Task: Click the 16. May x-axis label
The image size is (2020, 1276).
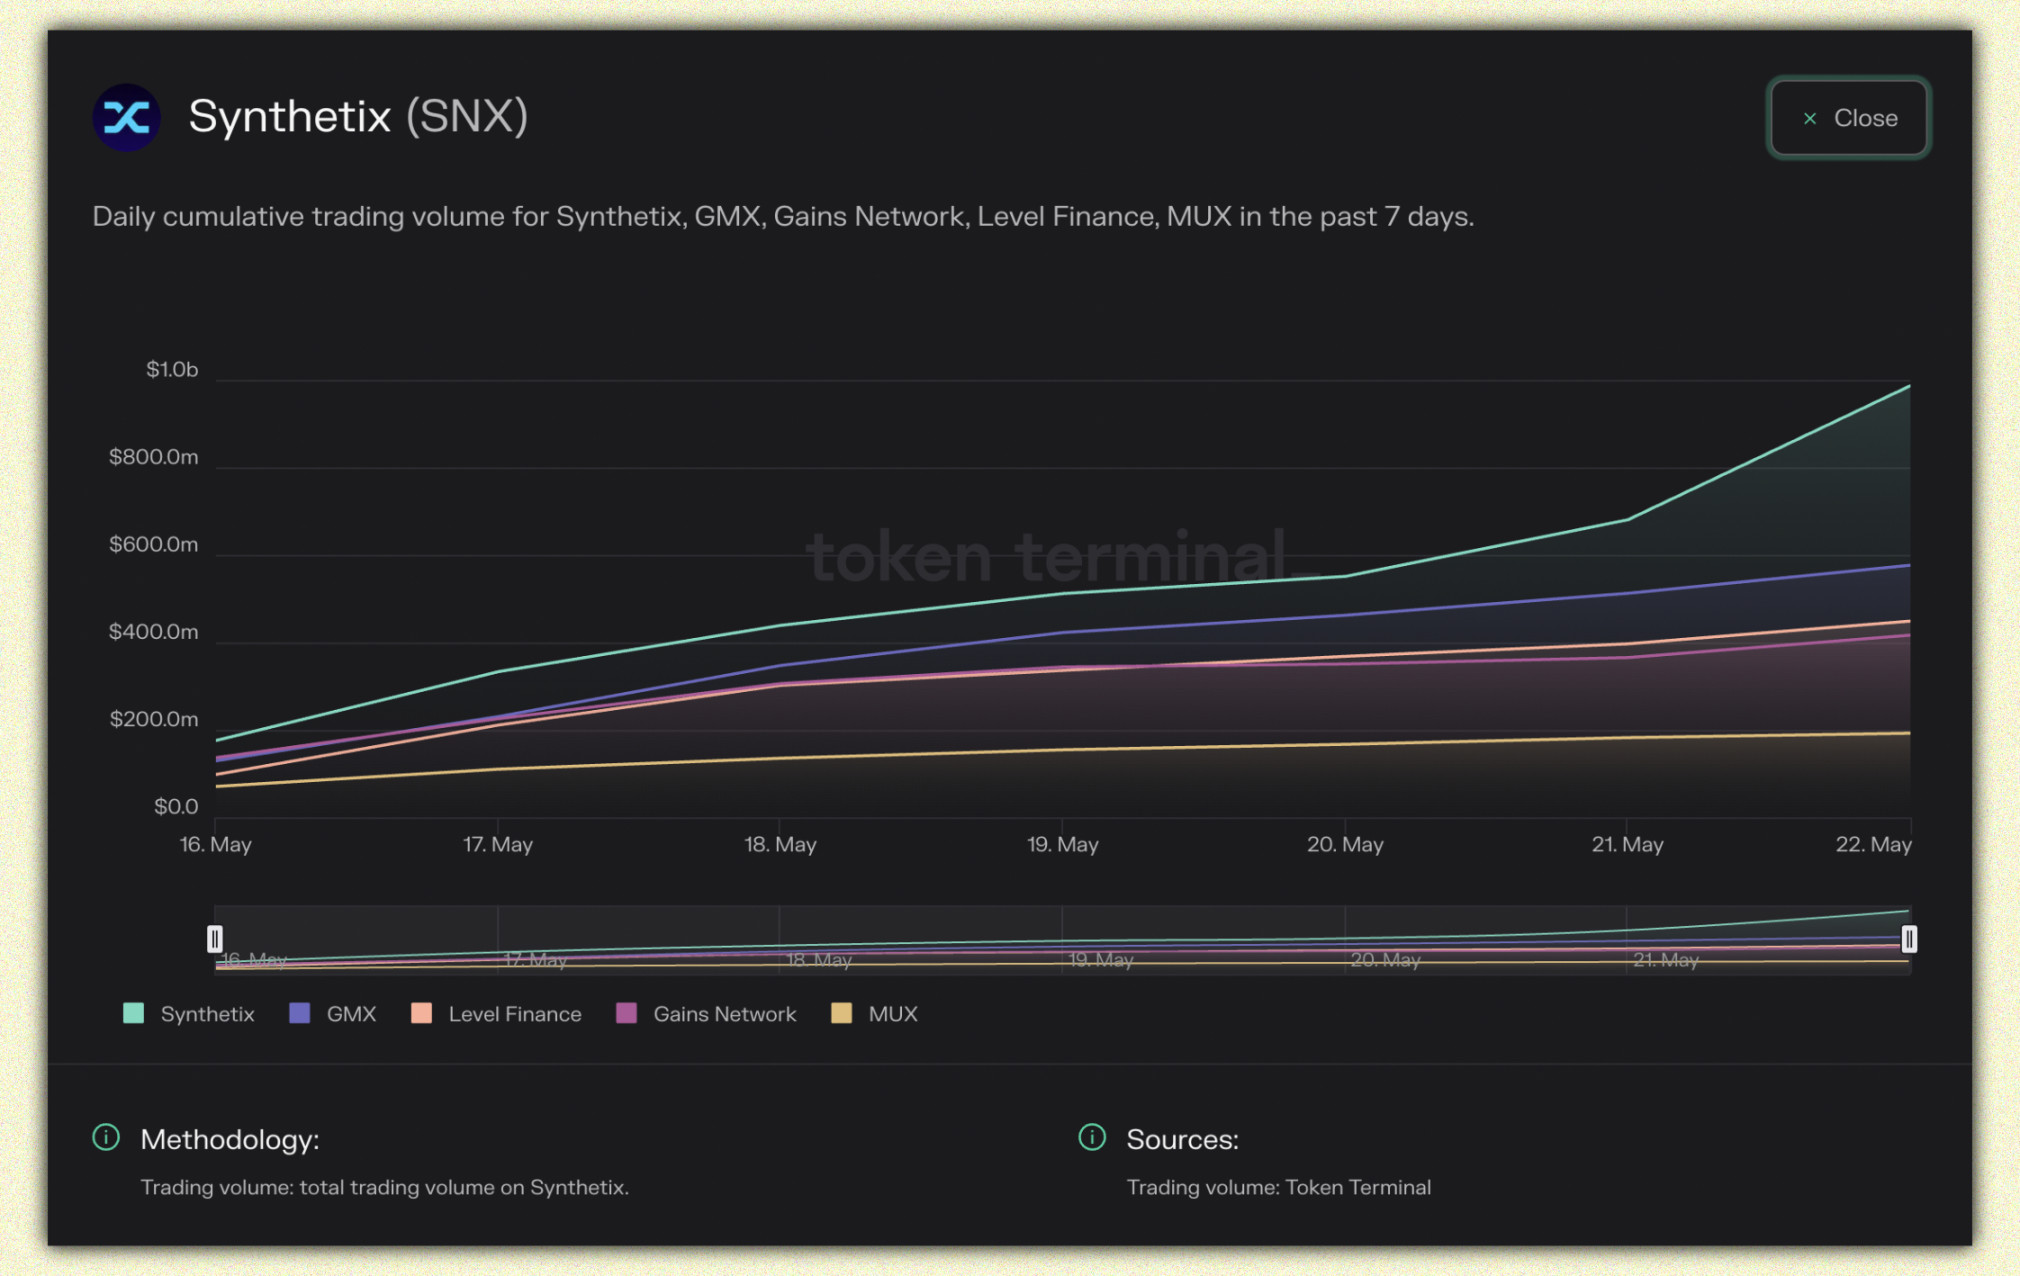Action: 215,845
